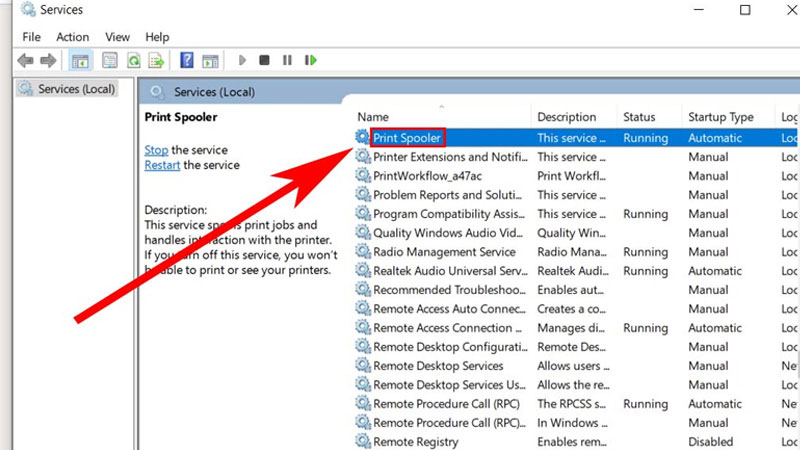This screenshot has width=800, height=450.
Task: Click the blue Help question-mark icon
Action: point(186,61)
